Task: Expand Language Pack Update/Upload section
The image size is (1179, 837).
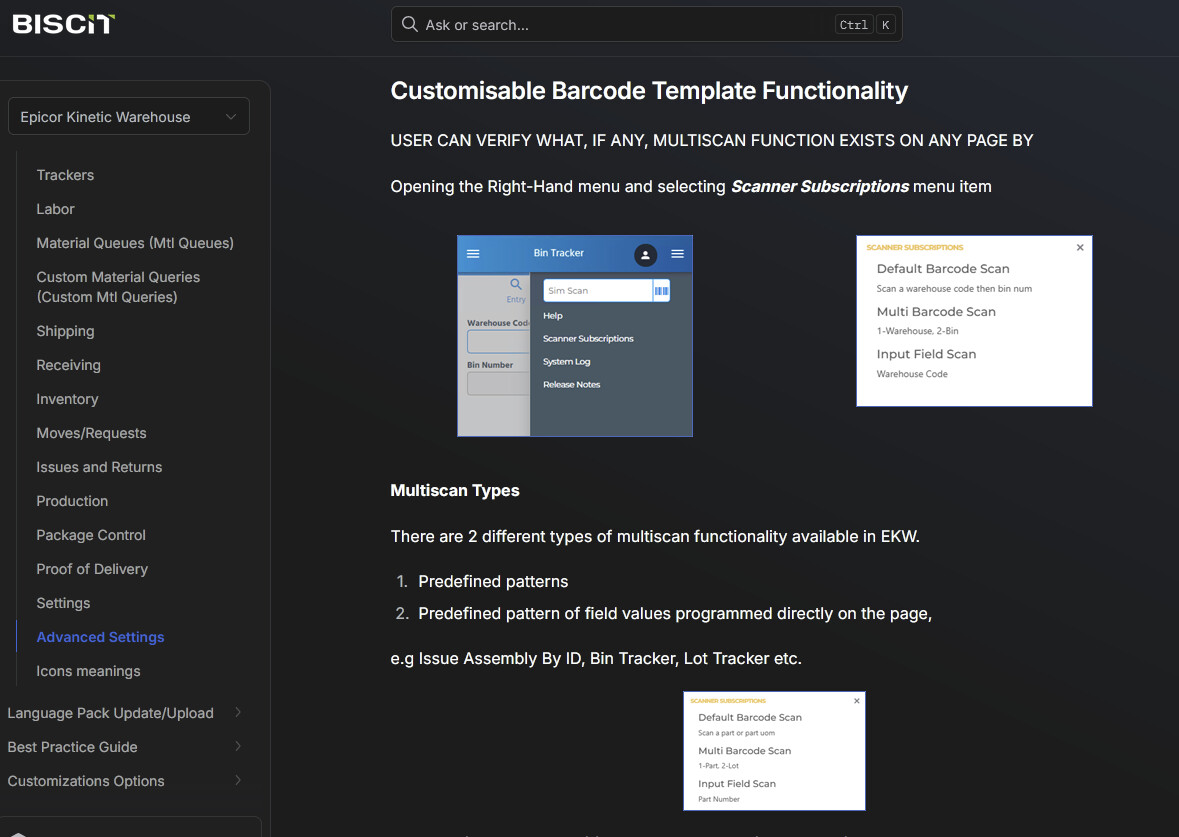Action: click(x=238, y=713)
